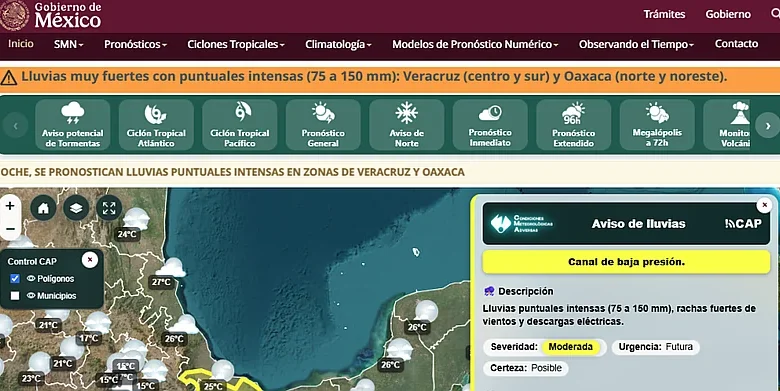Click the Certeza Posible tag
Screen dimensions: 780x391
(x=526, y=368)
